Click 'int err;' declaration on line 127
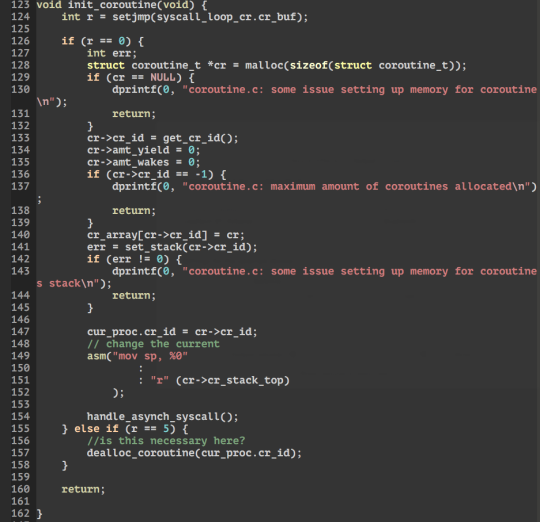The width and height of the screenshot is (540, 522). coord(112,53)
